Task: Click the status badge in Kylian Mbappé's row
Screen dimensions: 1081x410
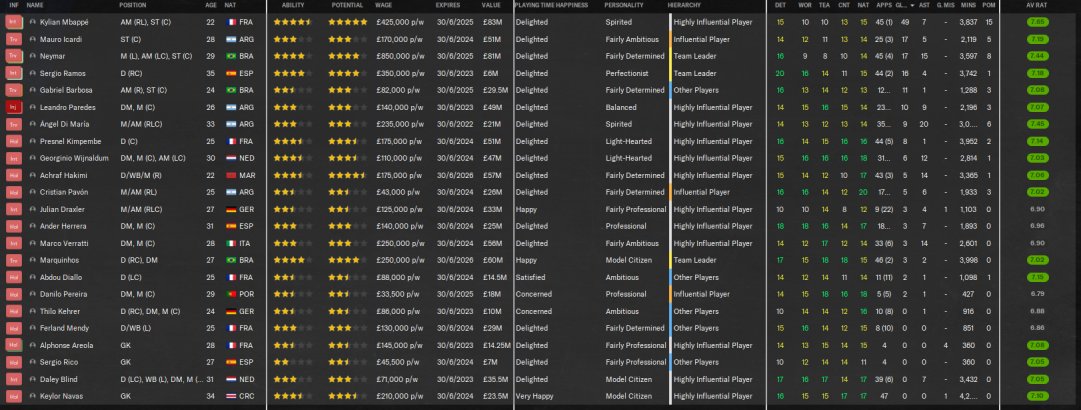Action: point(14,22)
